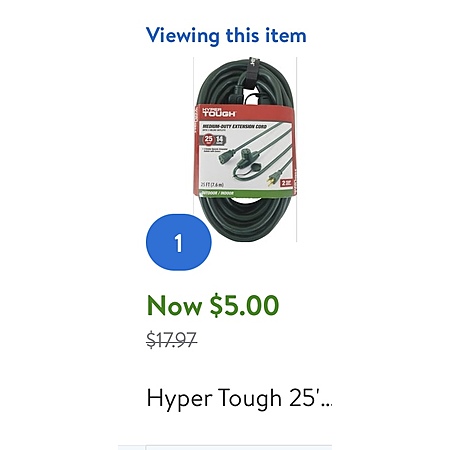This screenshot has width=450, height=450.
Task: Open the Hyper Tough 25' product title
Action: 239,398
